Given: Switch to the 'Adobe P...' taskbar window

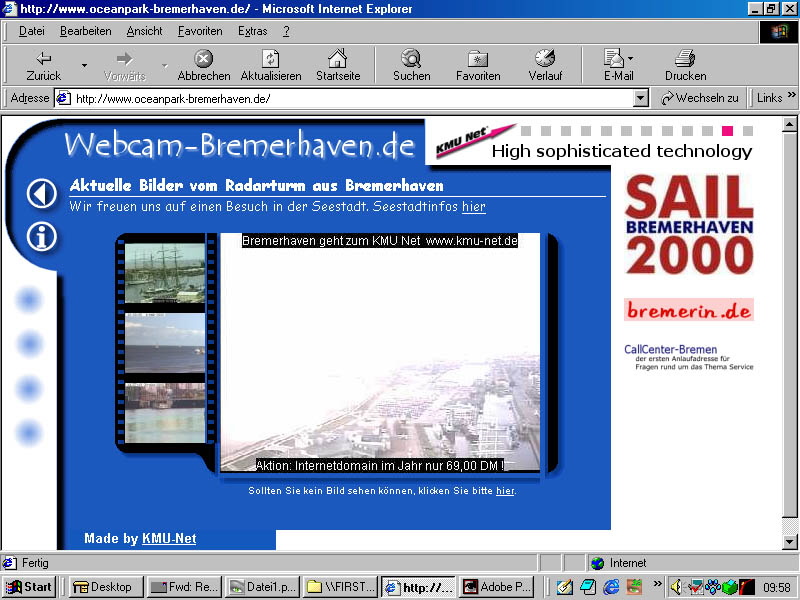Looking at the screenshot, I should [x=496, y=587].
